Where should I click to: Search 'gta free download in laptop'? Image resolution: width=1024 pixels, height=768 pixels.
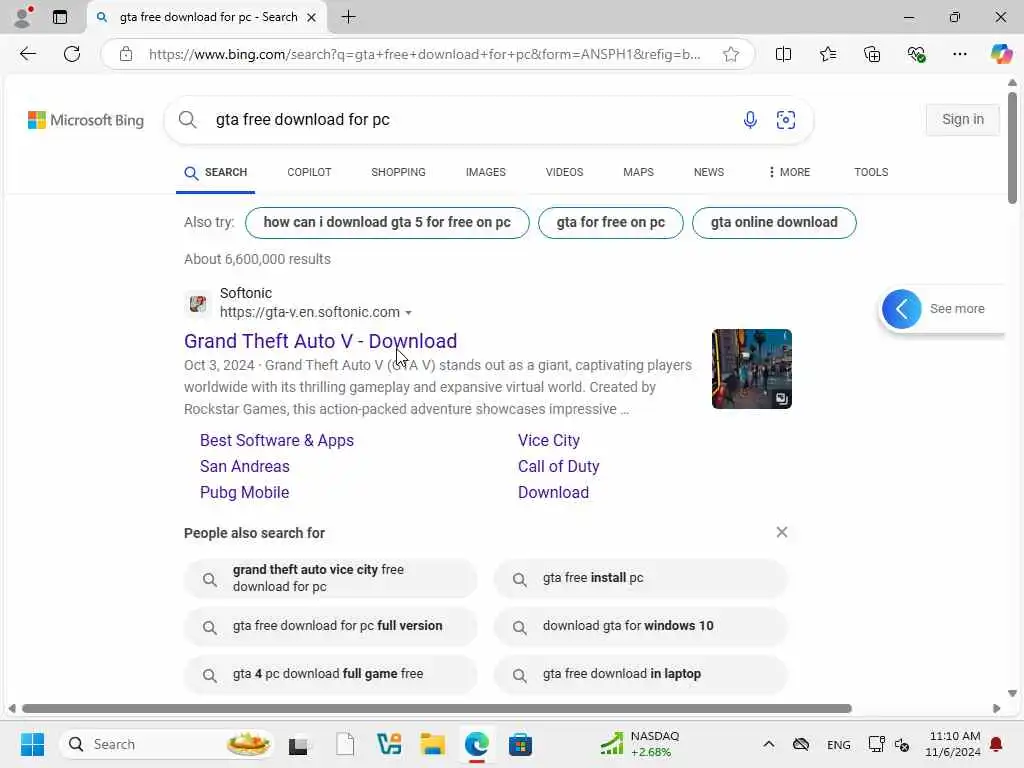coord(641,674)
